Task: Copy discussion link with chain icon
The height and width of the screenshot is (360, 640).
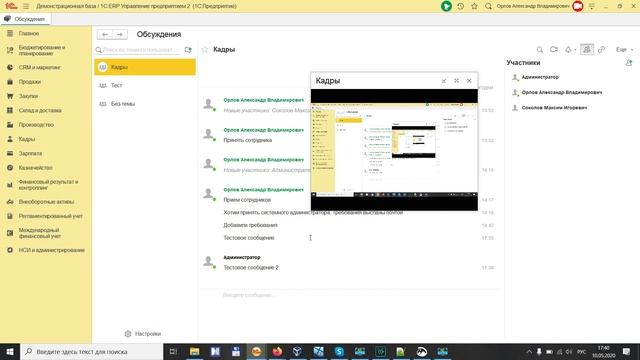Action: [601, 49]
